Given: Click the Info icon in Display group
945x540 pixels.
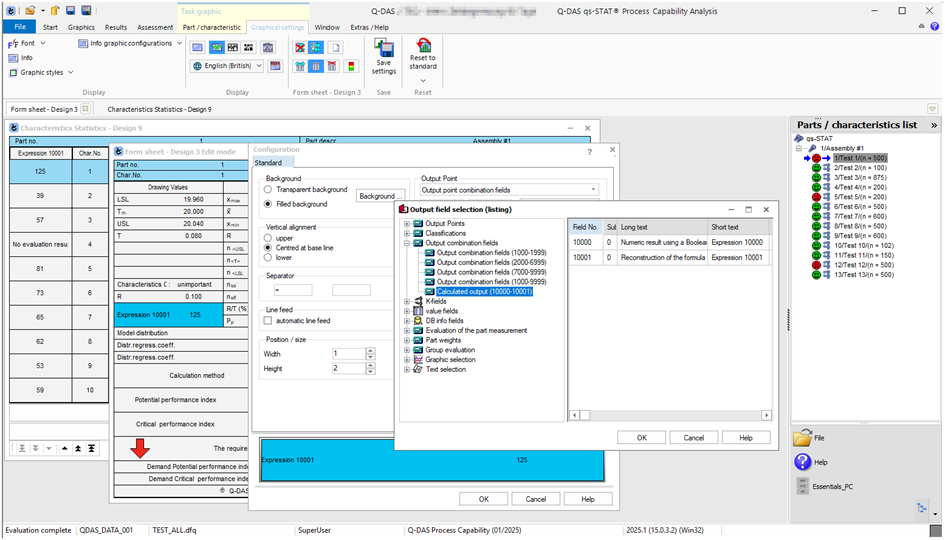Looking at the screenshot, I should tap(13, 58).
